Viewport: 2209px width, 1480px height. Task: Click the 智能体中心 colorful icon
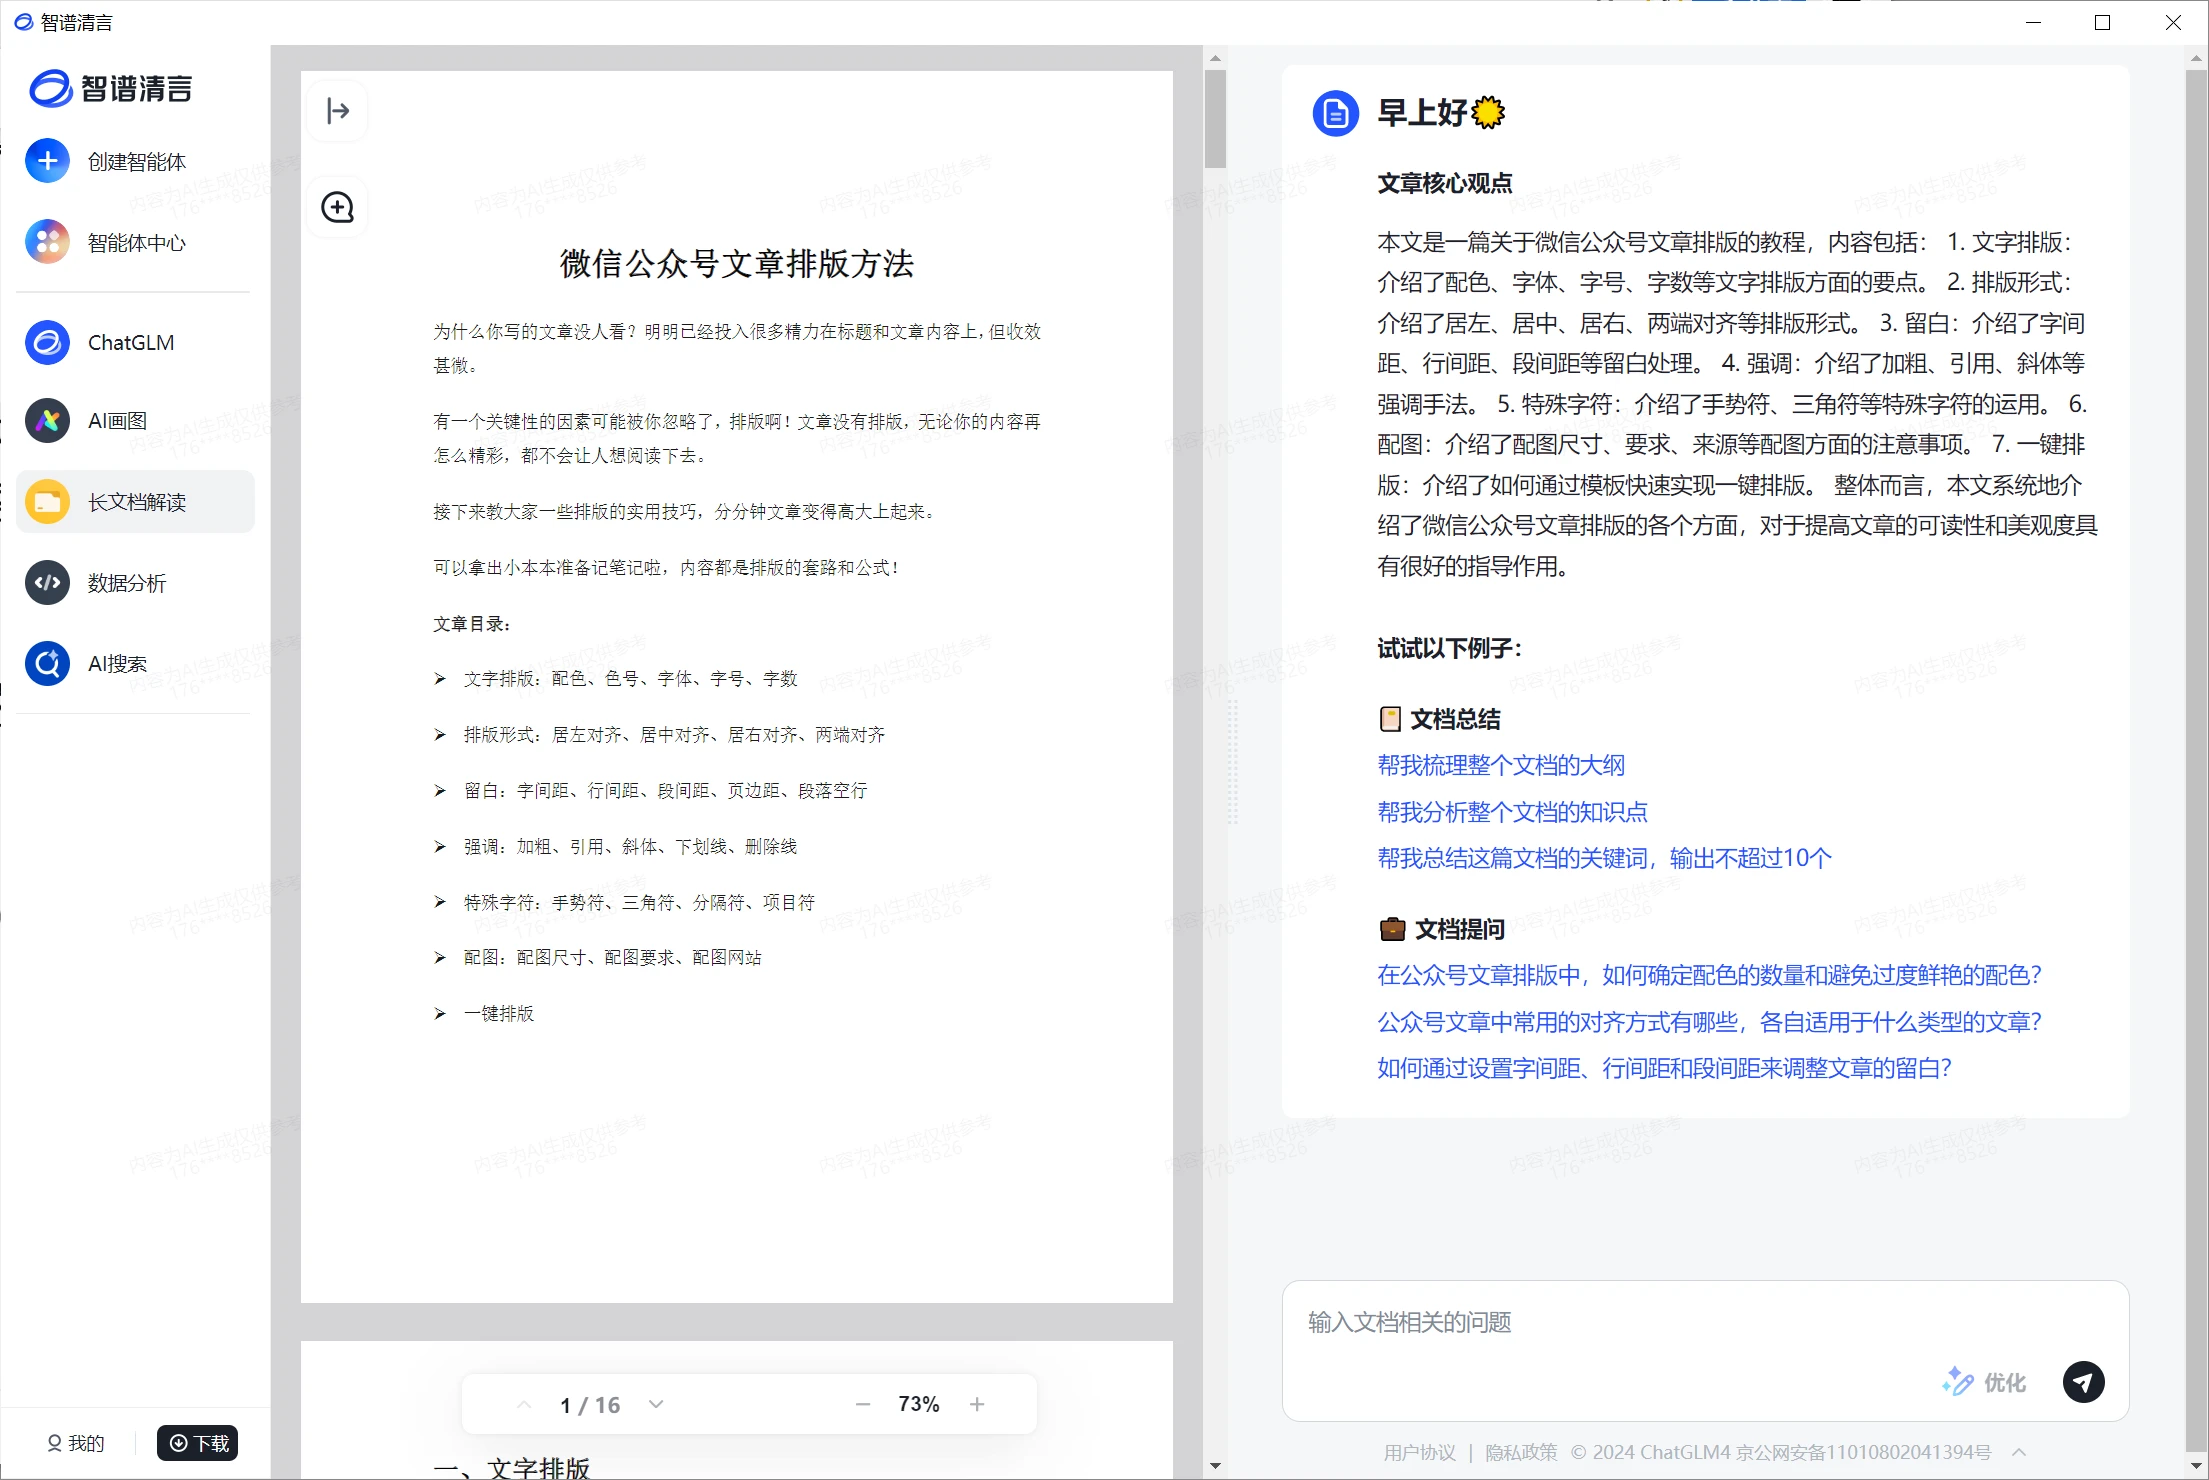point(47,242)
